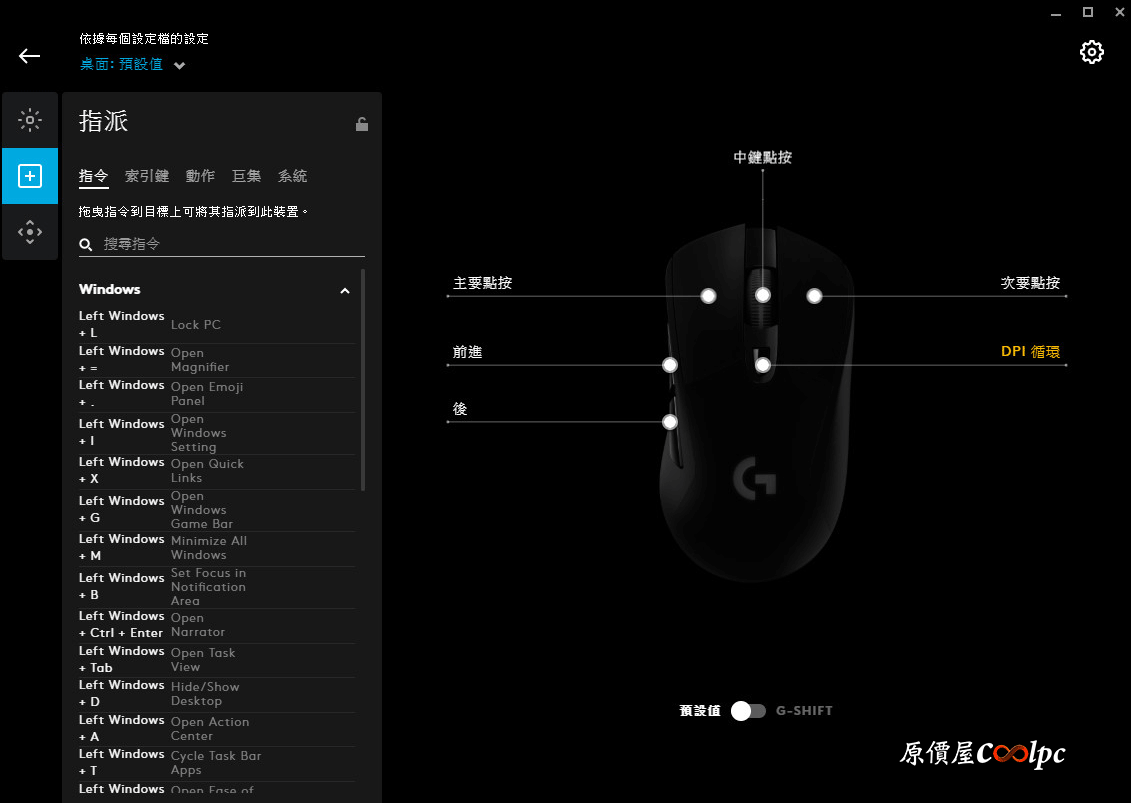Image resolution: width=1131 pixels, height=803 pixels.
Task: Select the Open Windows Game Bar command
Action: click(217, 510)
